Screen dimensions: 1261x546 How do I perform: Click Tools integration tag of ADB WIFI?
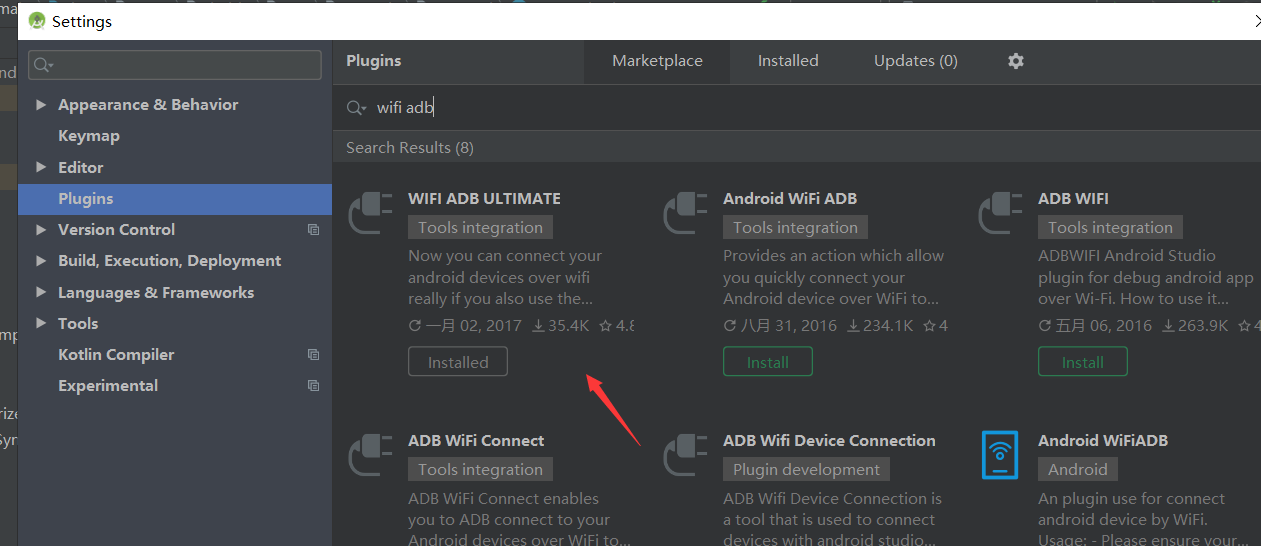tap(1110, 228)
